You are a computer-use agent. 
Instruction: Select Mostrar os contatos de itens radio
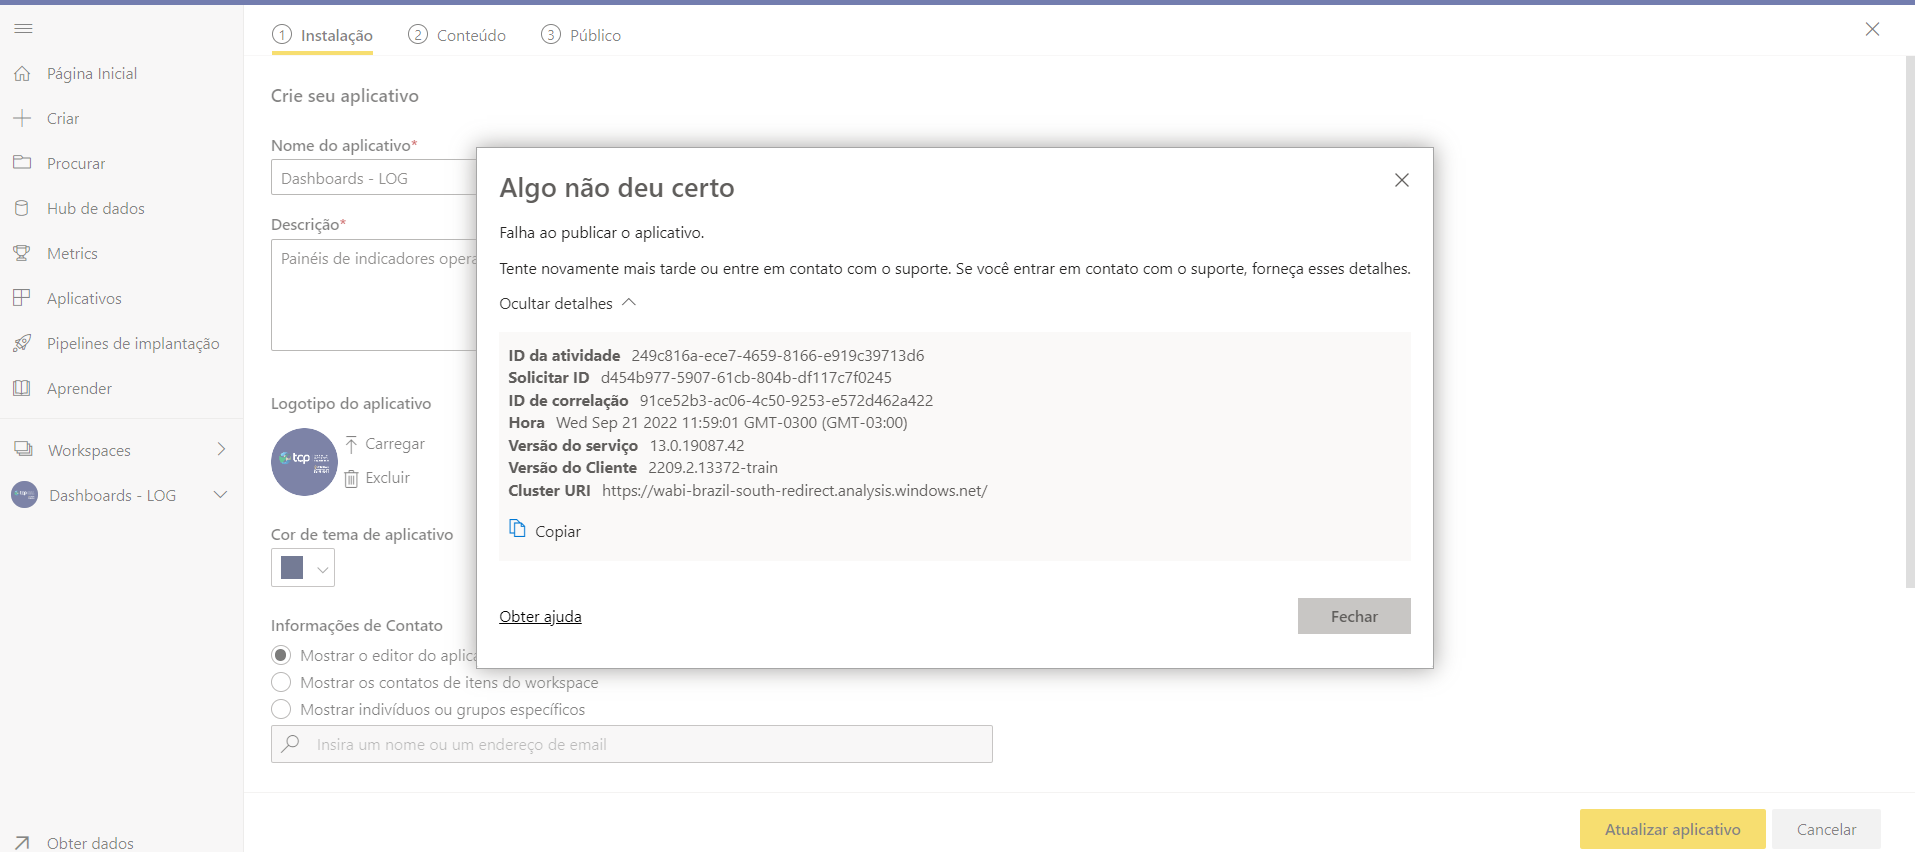(281, 682)
